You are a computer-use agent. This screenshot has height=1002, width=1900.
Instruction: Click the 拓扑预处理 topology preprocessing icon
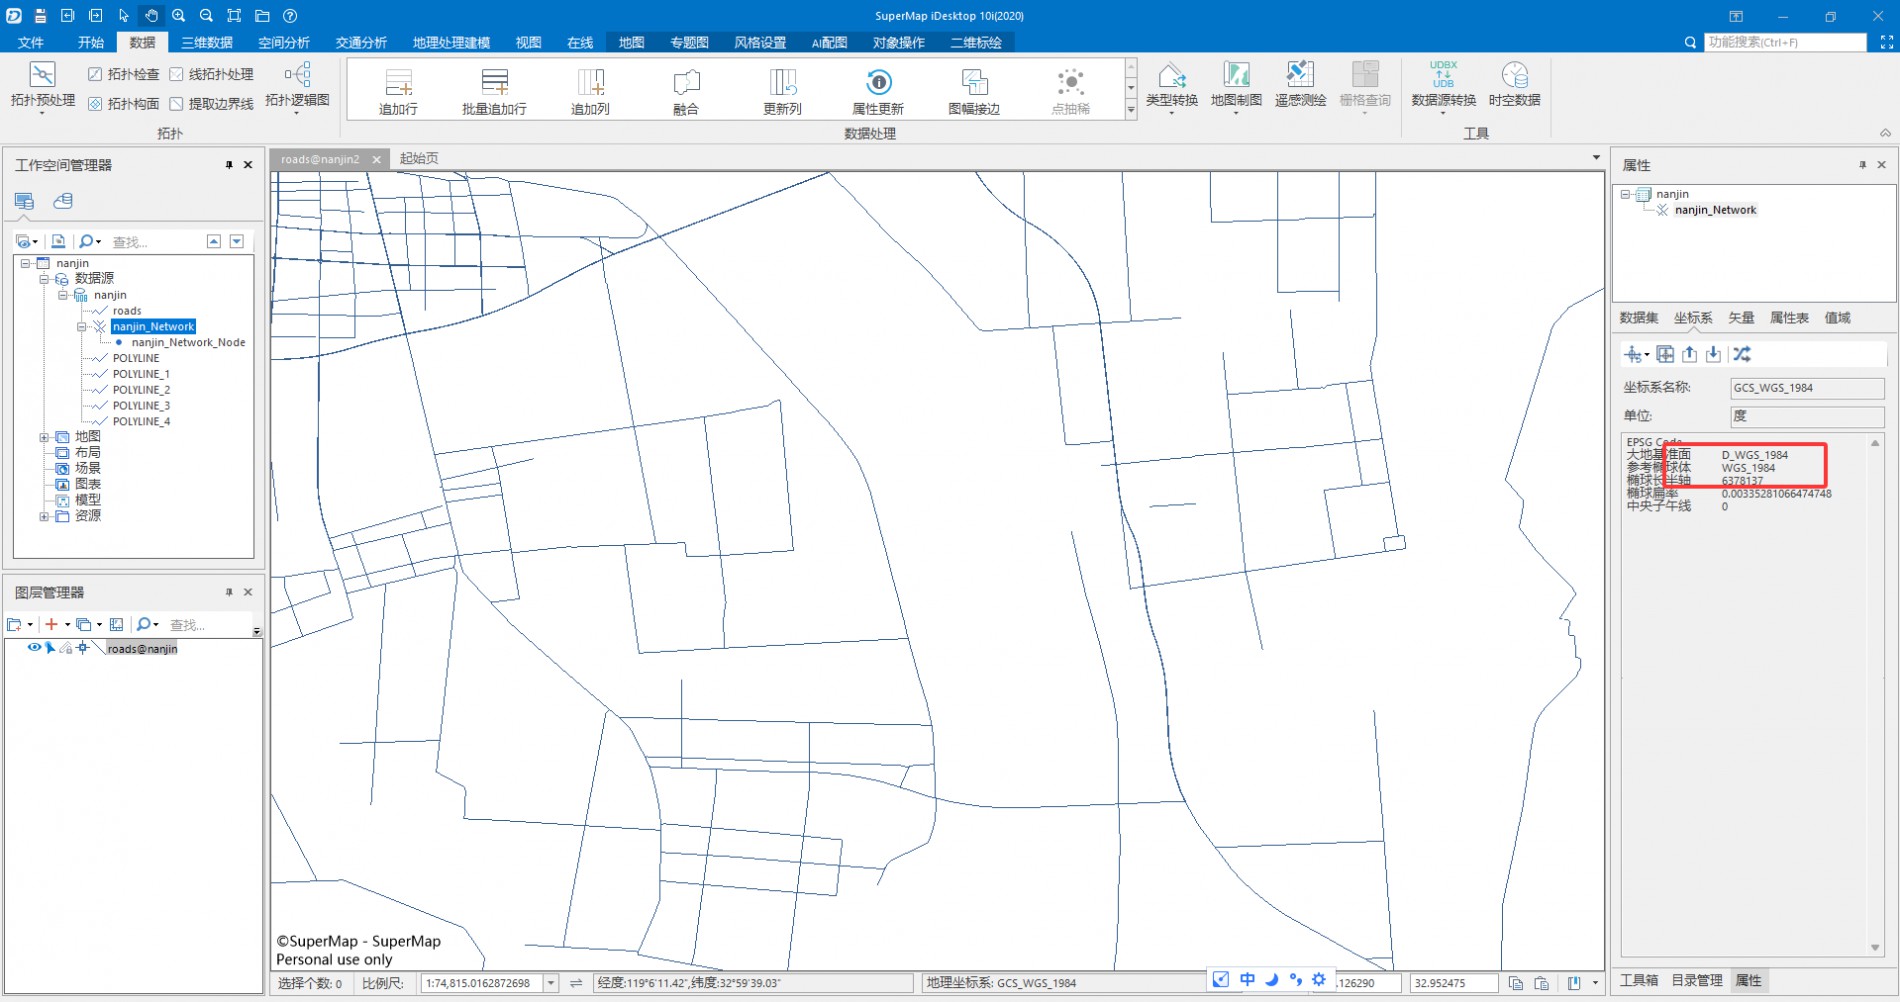click(42, 76)
